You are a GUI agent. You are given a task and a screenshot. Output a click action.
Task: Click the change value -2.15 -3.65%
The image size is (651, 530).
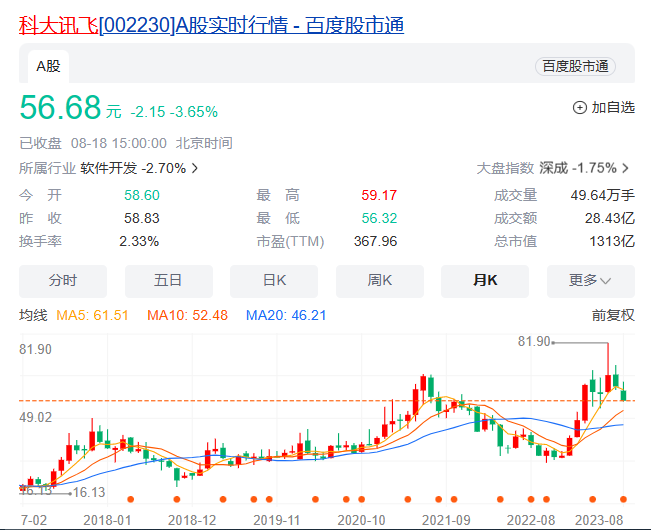pyautogui.click(x=174, y=112)
